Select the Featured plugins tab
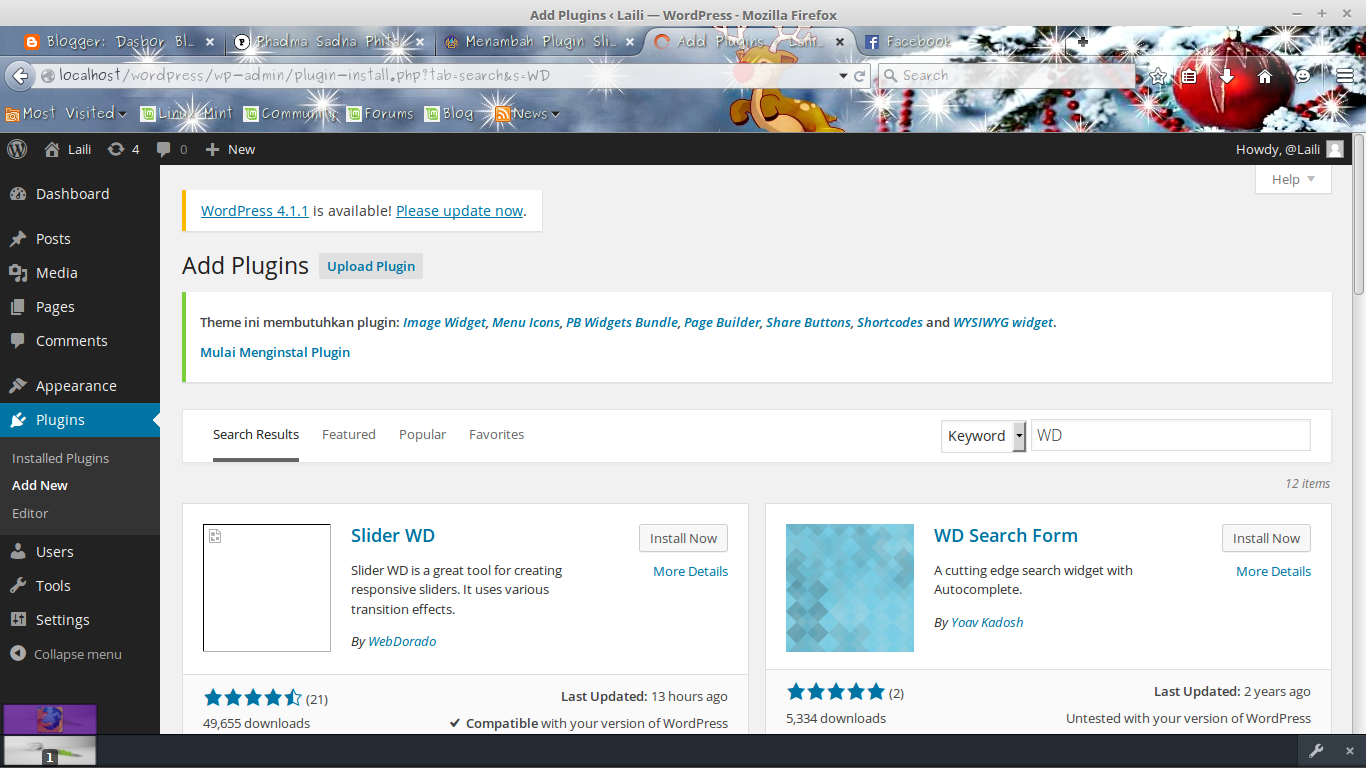The image size is (1366, 768). [349, 435]
